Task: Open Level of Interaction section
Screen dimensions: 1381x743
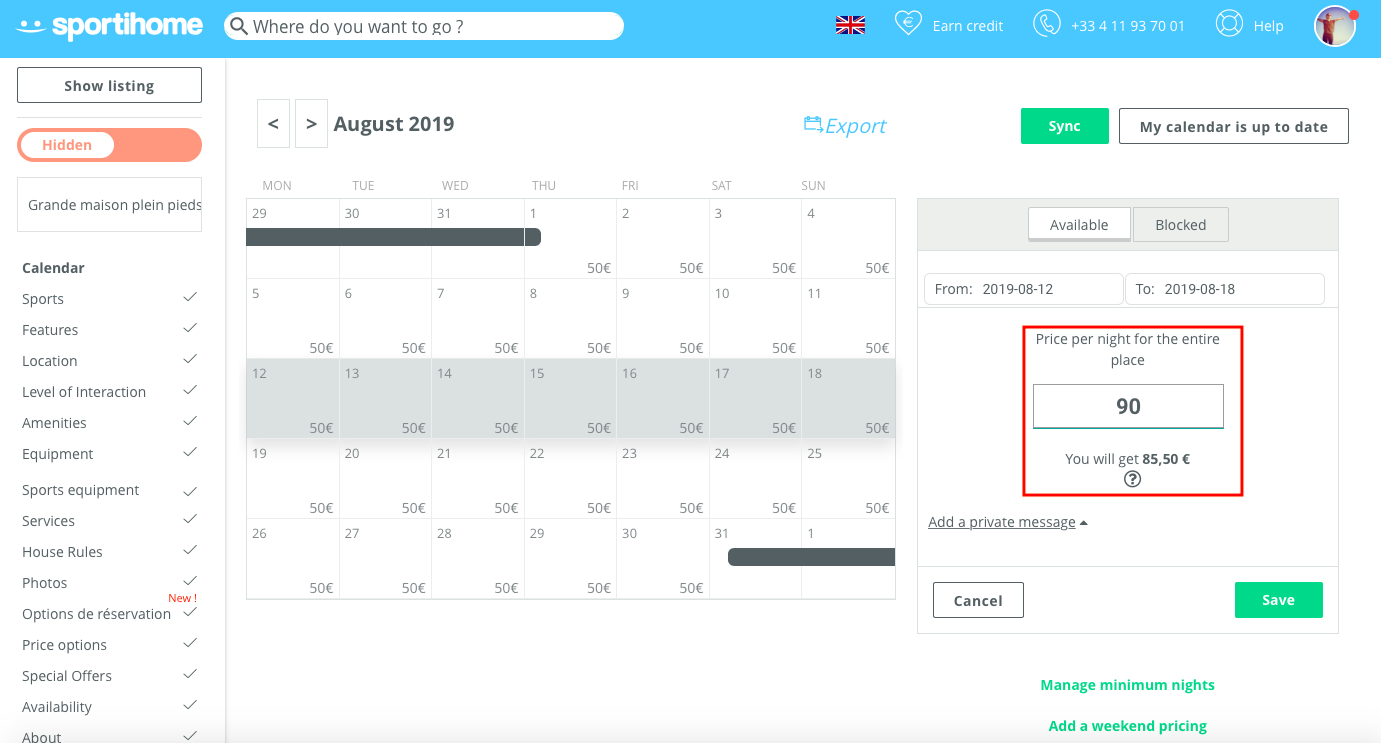Action: [x=84, y=392]
